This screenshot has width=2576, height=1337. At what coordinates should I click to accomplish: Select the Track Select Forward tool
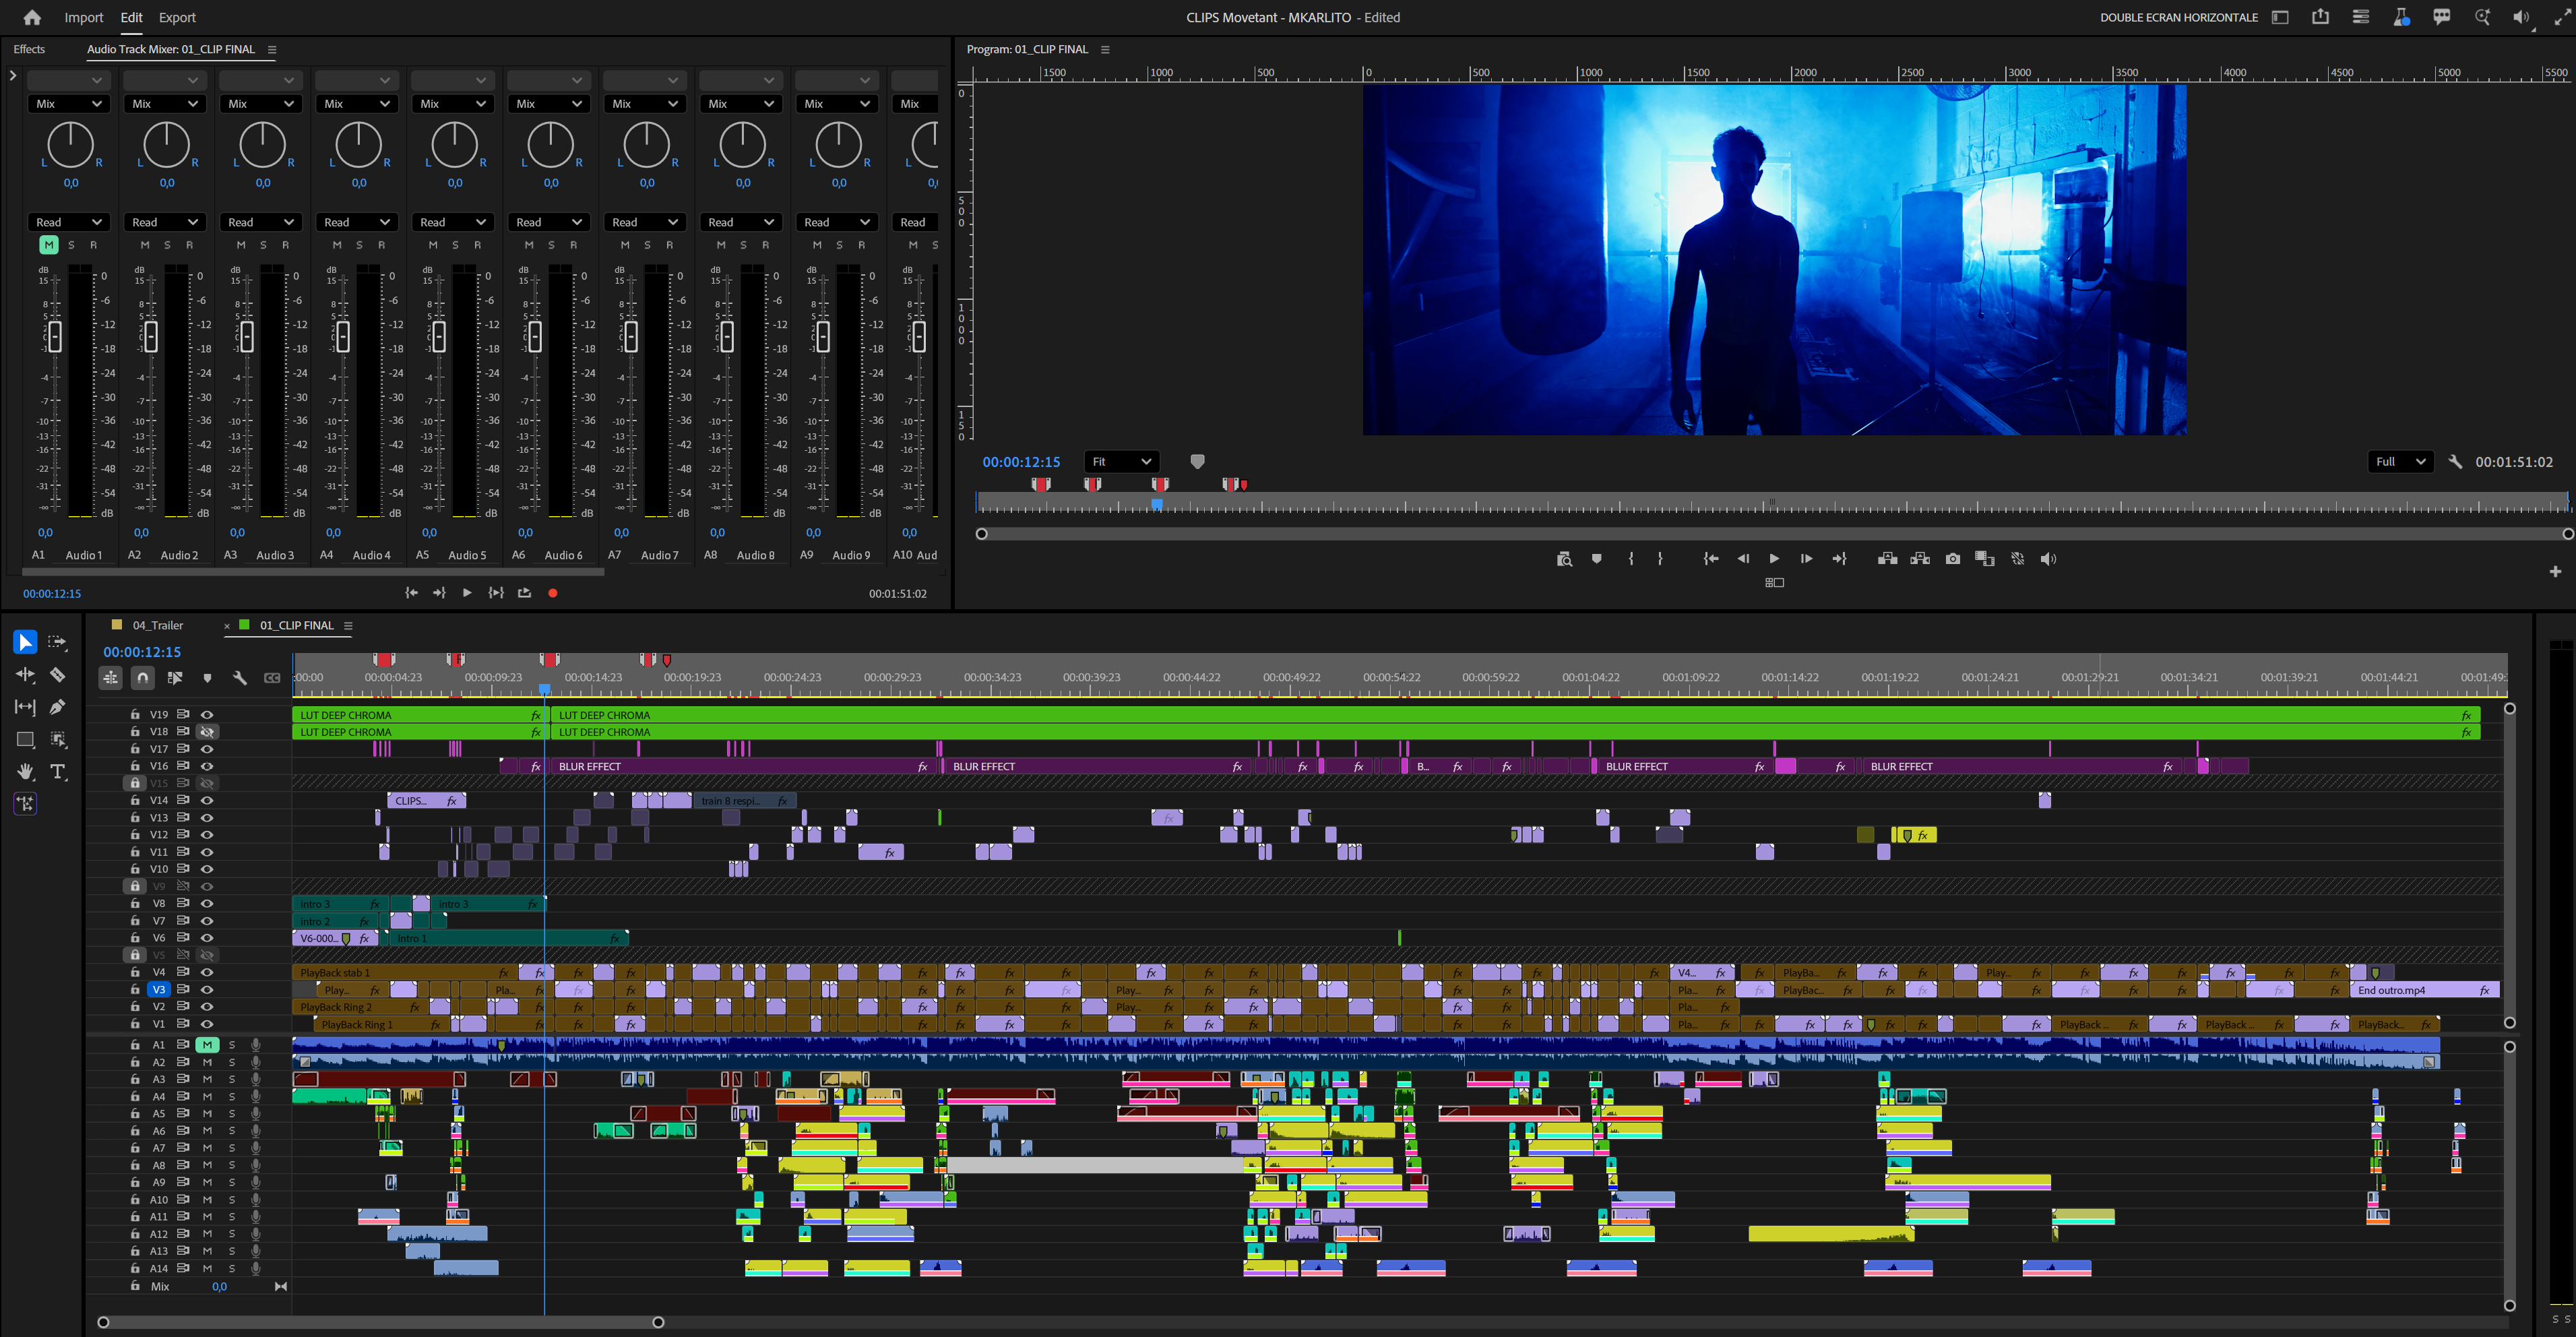click(x=57, y=642)
